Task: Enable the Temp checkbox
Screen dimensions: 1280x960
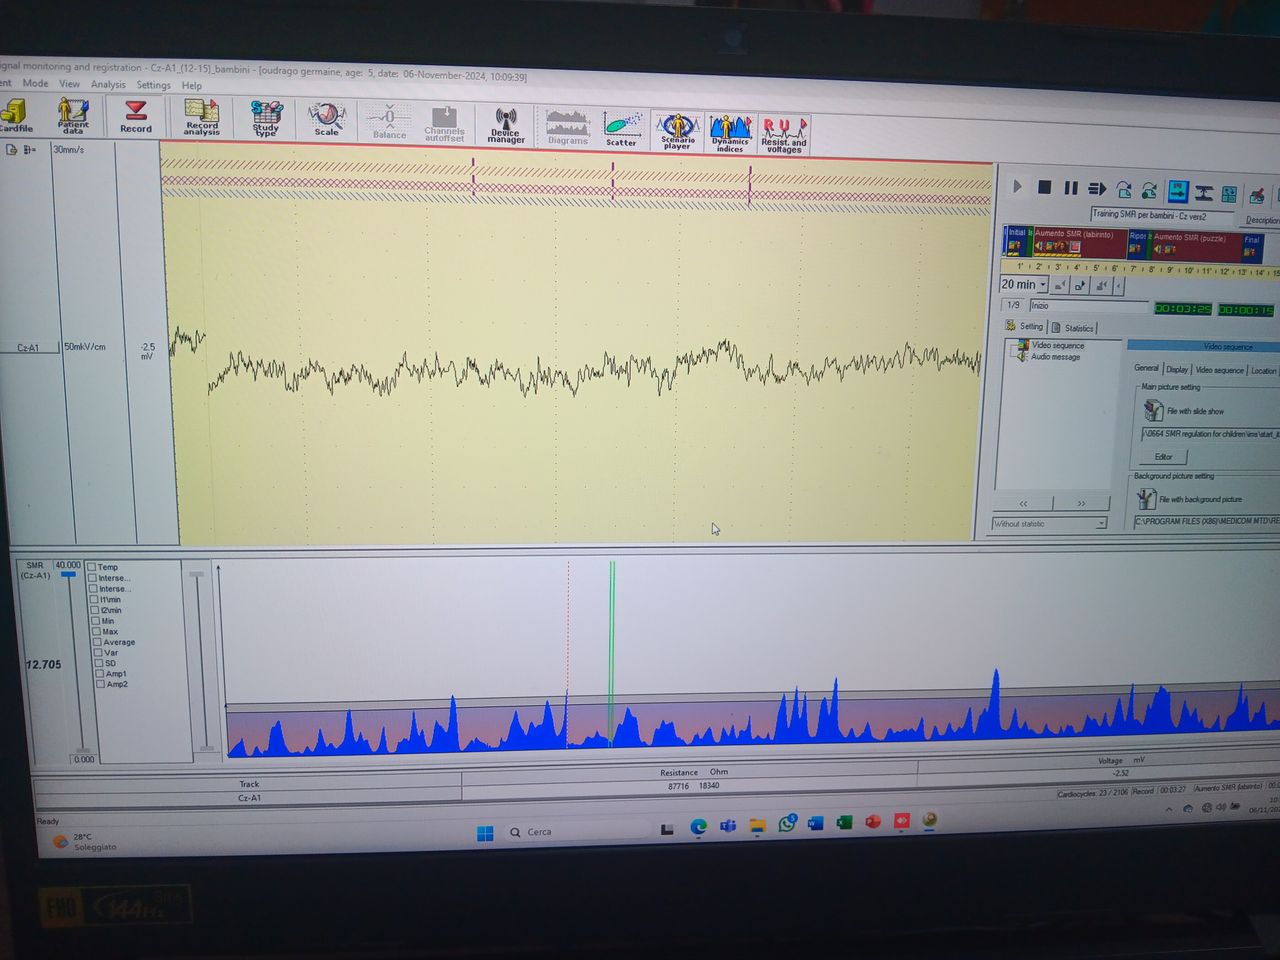Action: (92, 567)
